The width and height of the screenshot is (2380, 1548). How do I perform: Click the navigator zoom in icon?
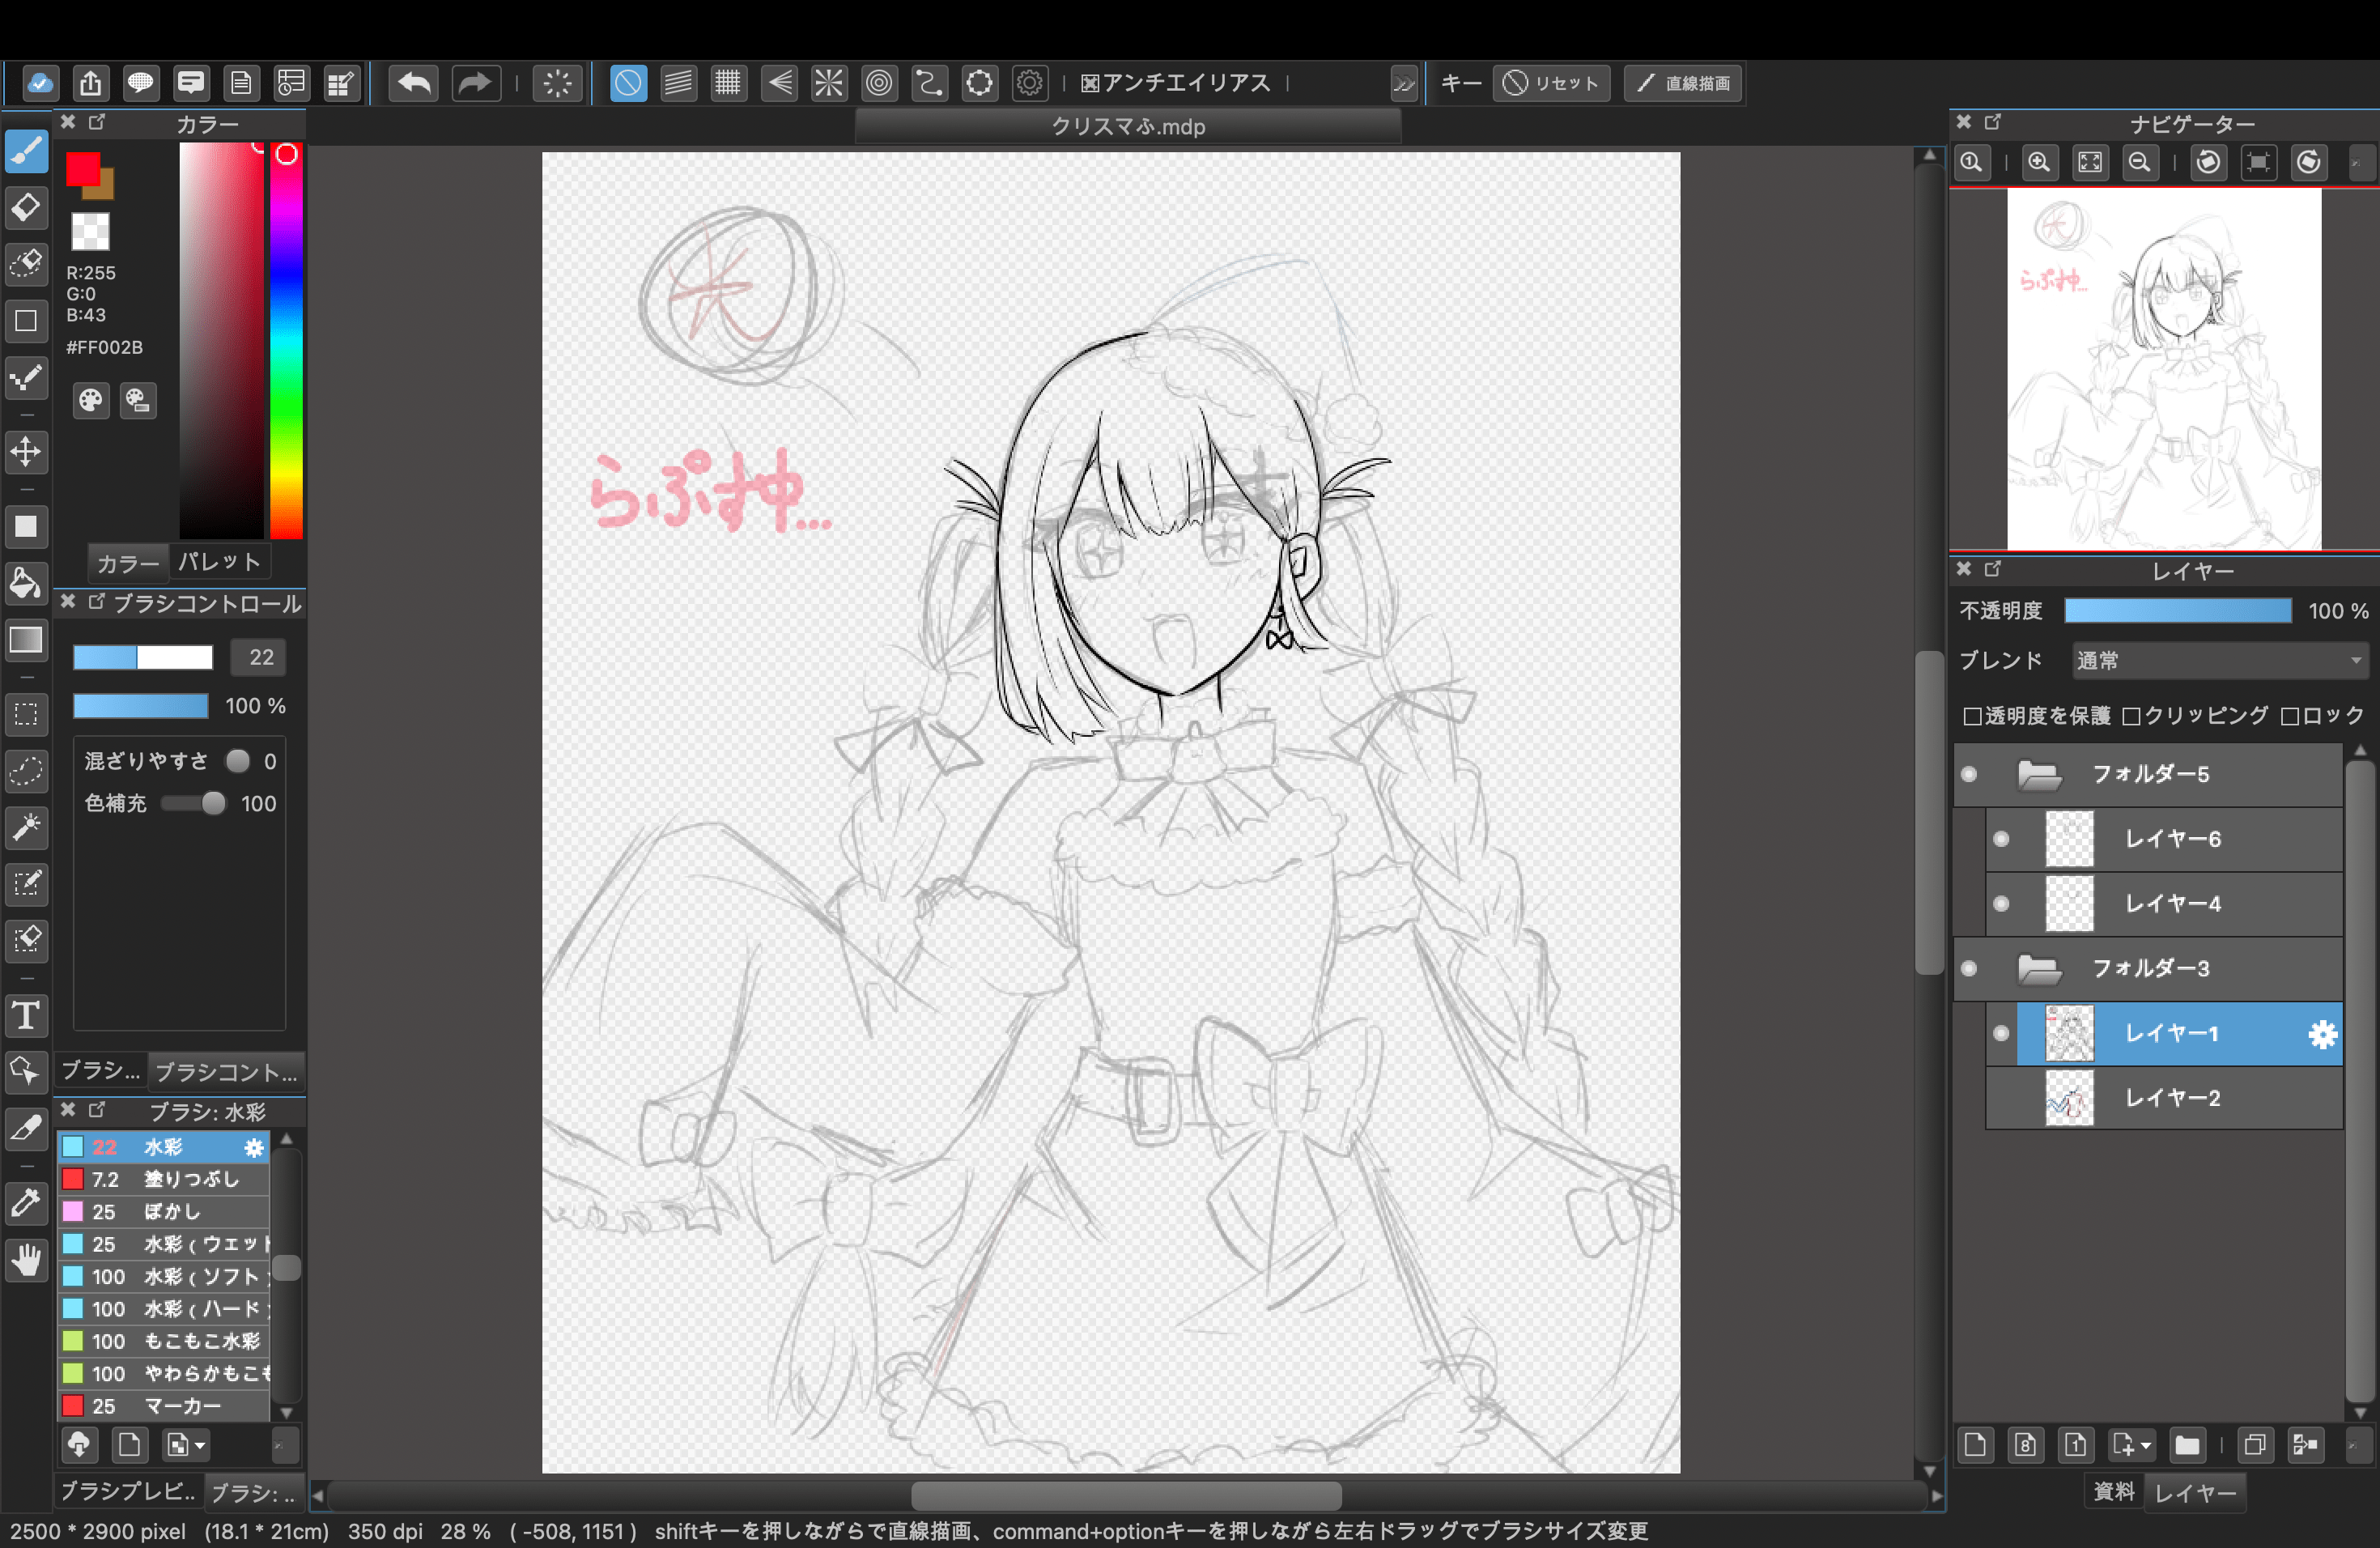[x=2039, y=162]
